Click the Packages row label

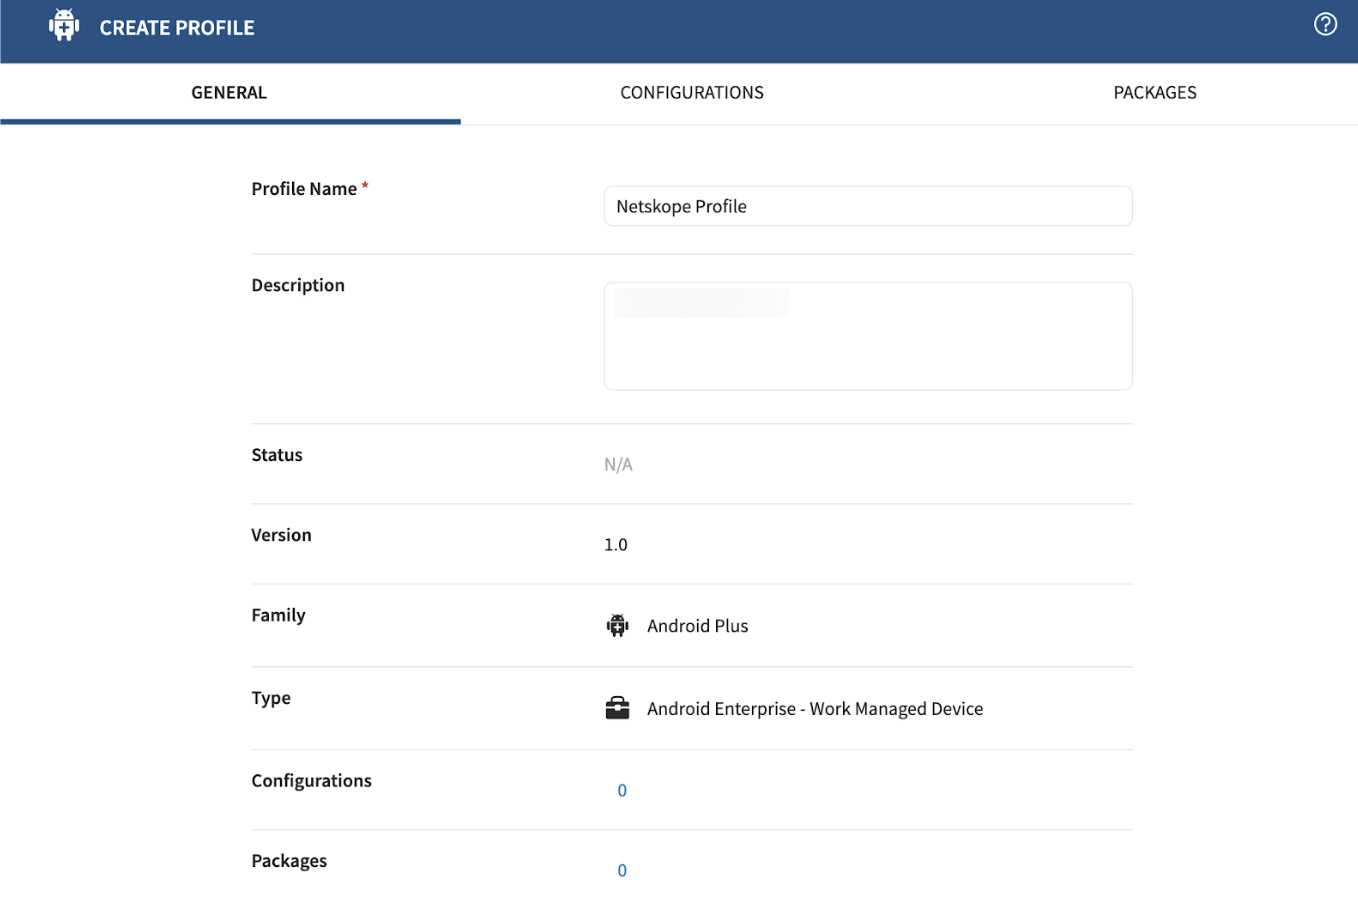(x=289, y=861)
